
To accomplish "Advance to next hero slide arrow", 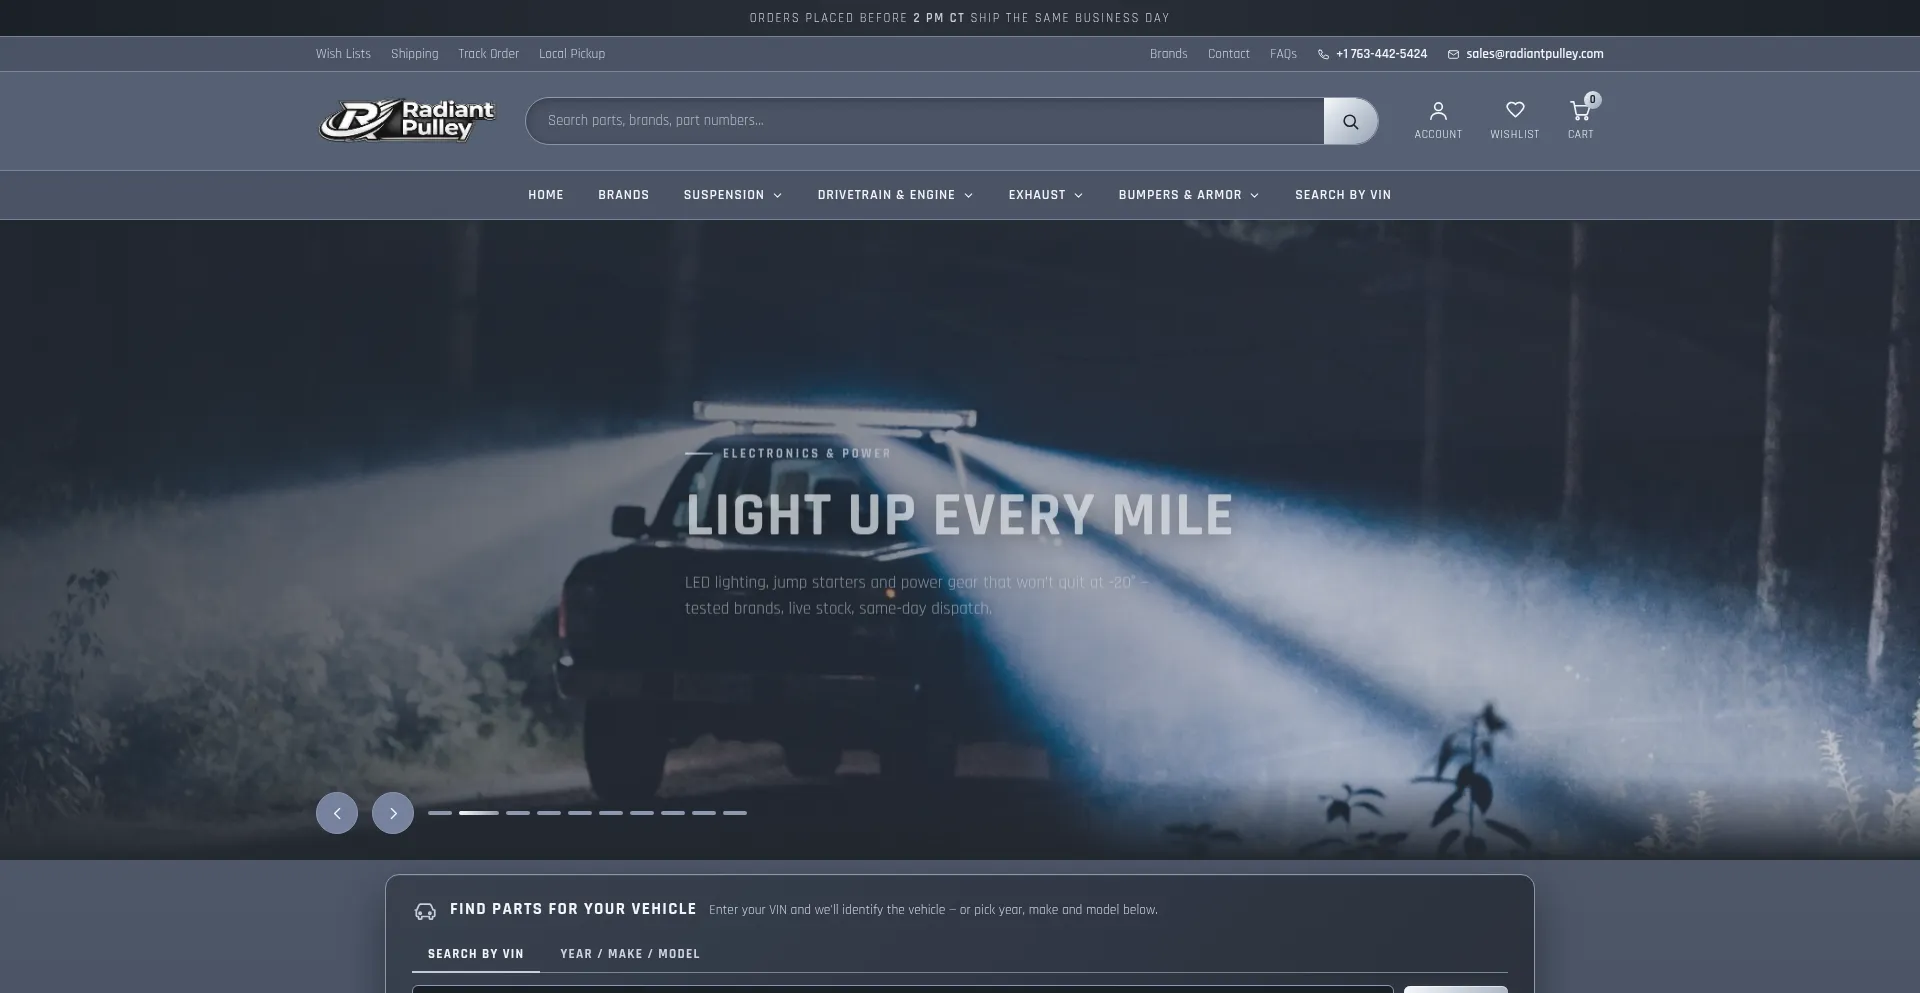I will tap(393, 813).
